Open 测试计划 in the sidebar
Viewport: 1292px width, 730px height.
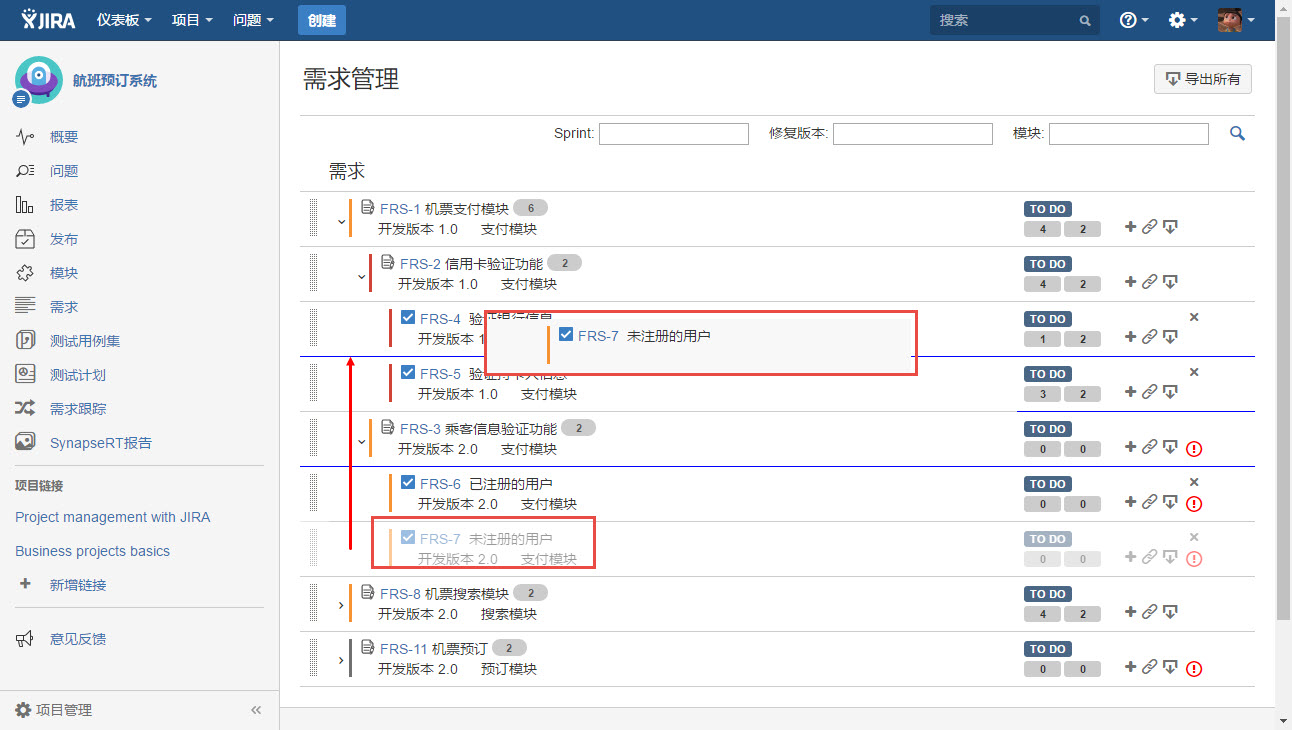[x=78, y=375]
